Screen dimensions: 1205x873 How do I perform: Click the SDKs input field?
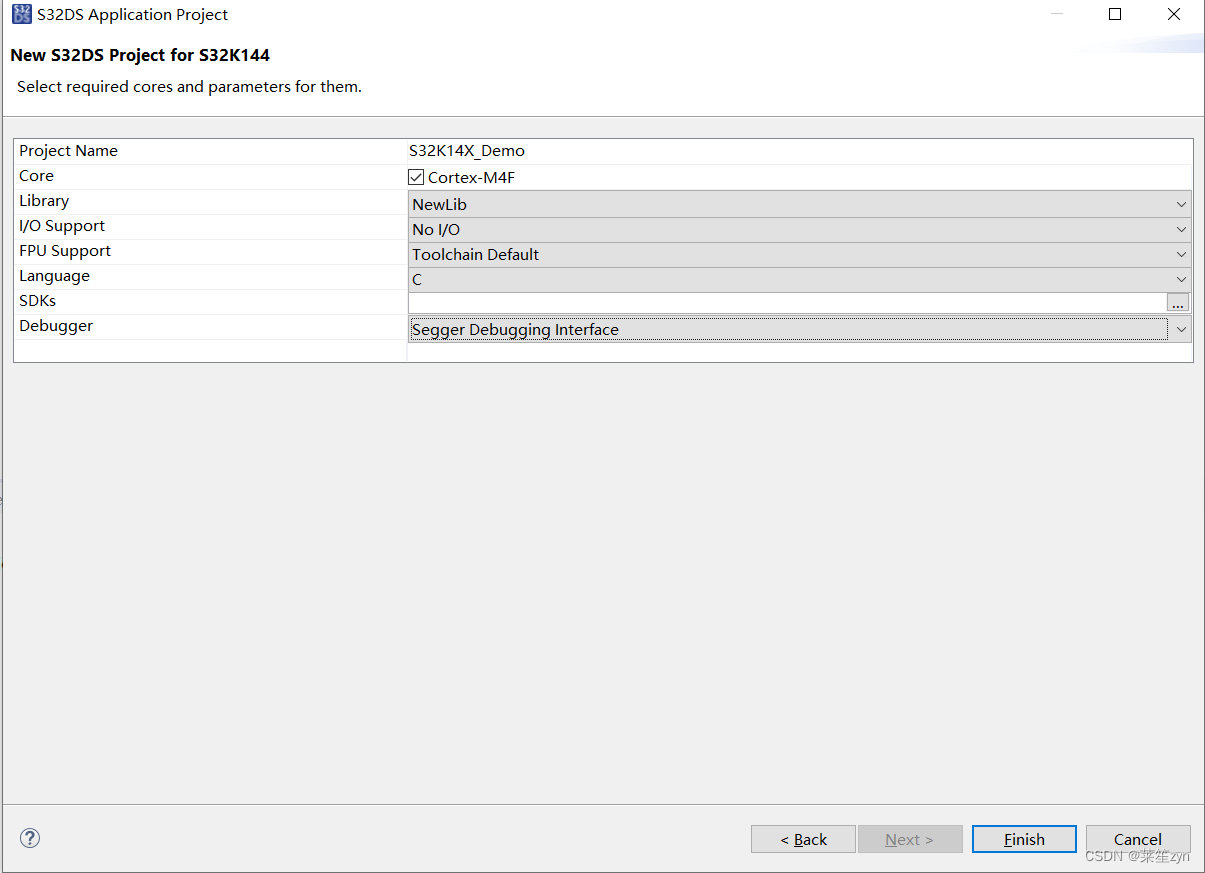(787, 303)
